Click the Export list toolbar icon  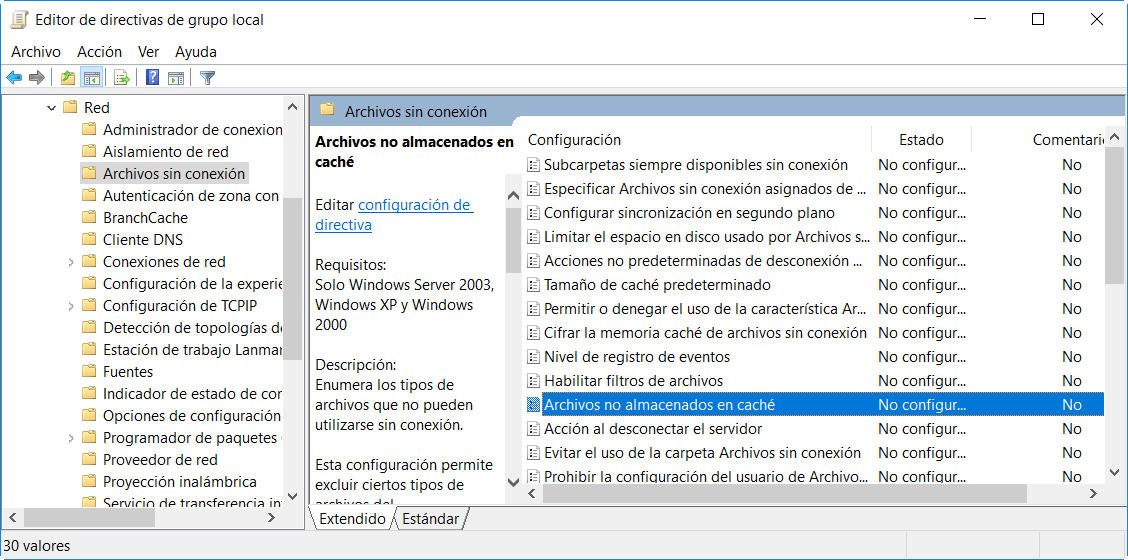pos(122,78)
